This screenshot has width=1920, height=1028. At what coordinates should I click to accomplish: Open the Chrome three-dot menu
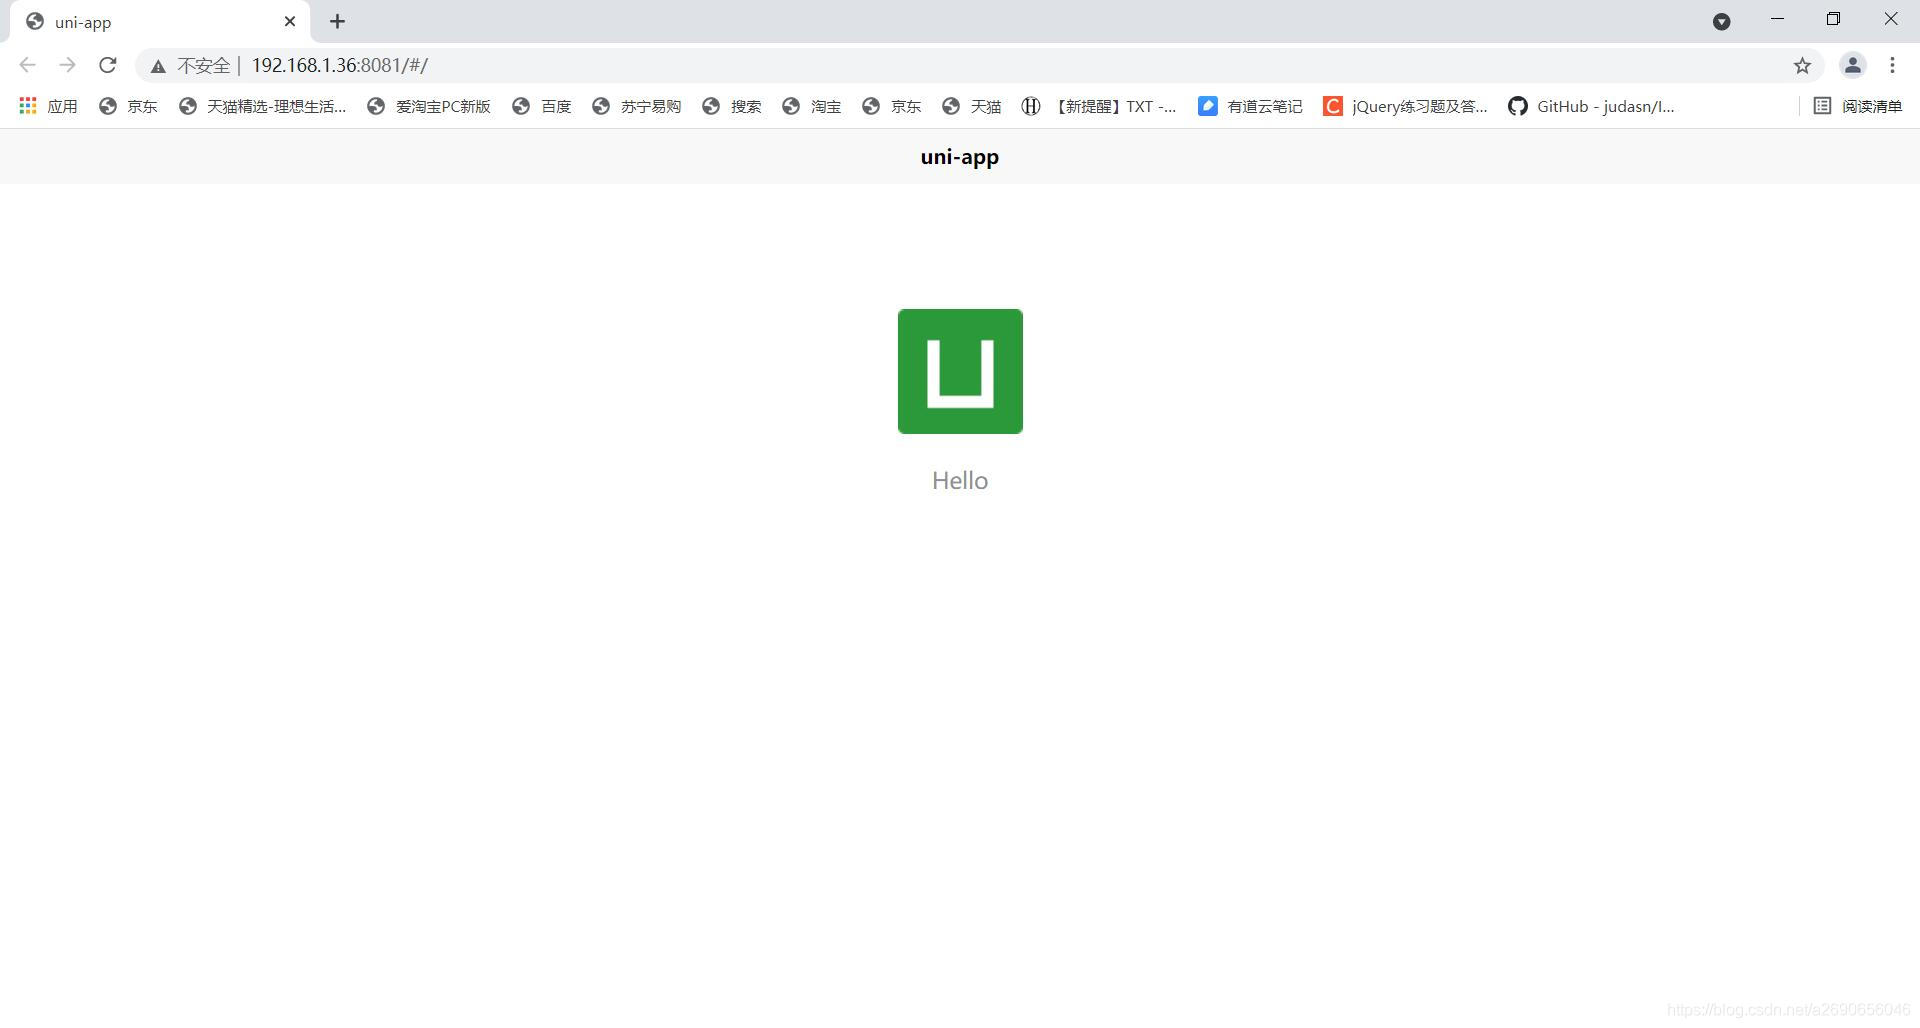click(x=1892, y=65)
